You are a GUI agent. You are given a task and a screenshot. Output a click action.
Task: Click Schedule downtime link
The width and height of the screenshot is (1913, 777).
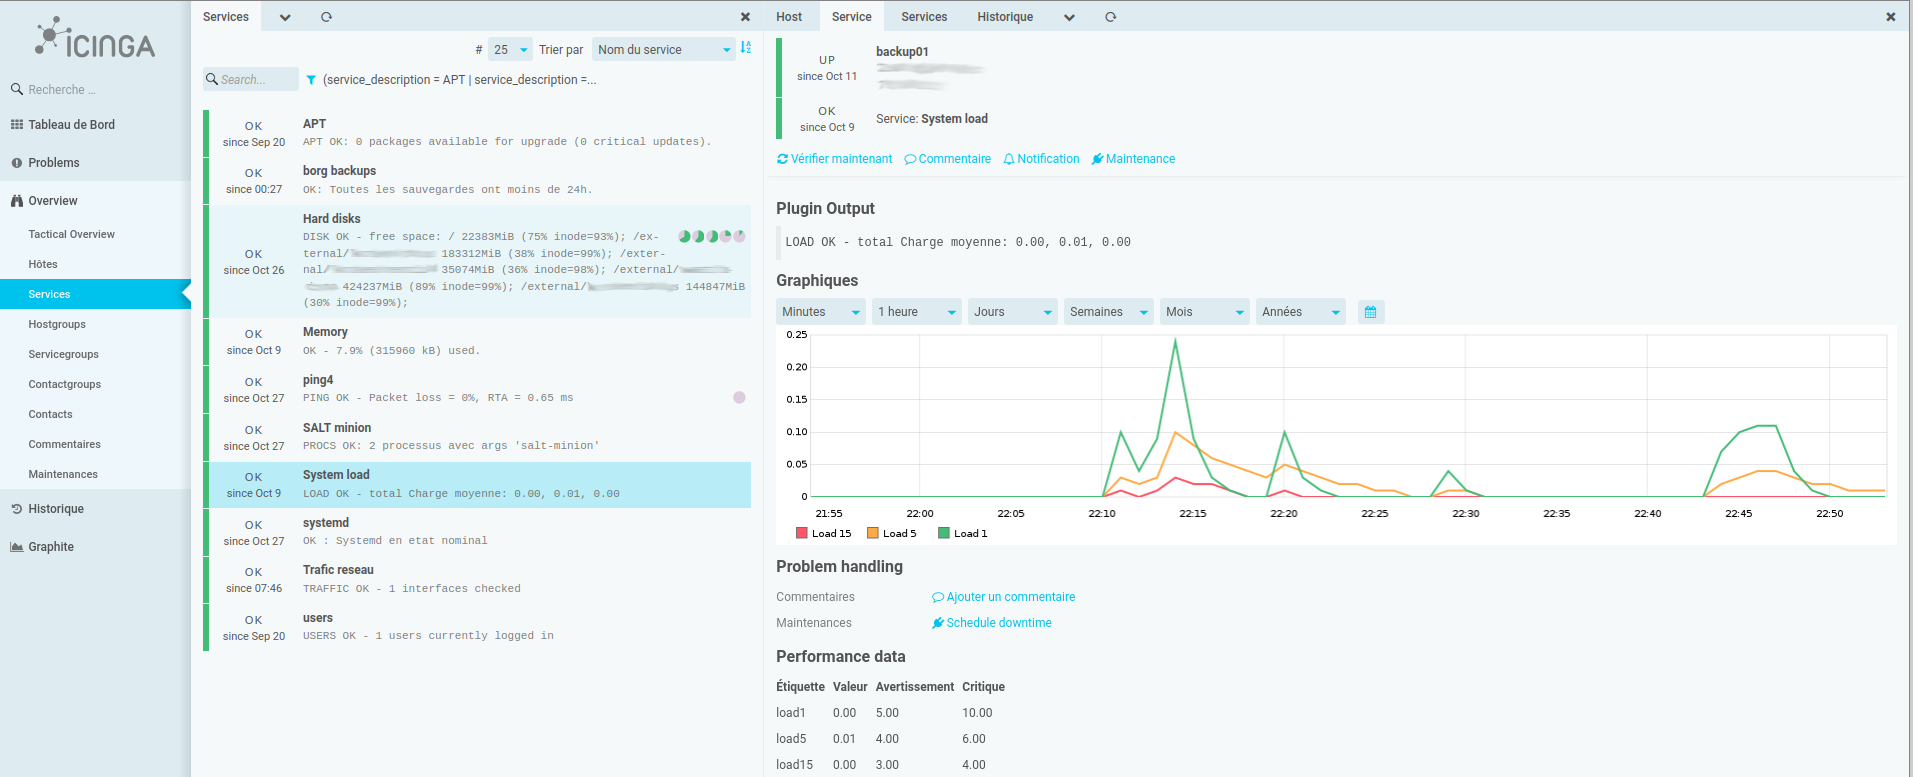[x=991, y=623]
